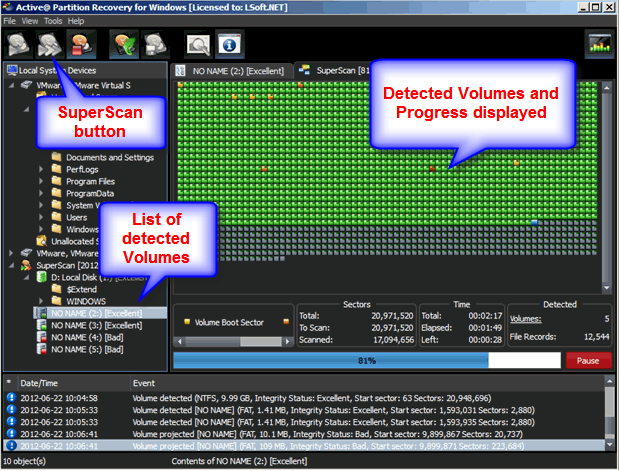Click the red drive recovery toolbar icon

coord(80,44)
